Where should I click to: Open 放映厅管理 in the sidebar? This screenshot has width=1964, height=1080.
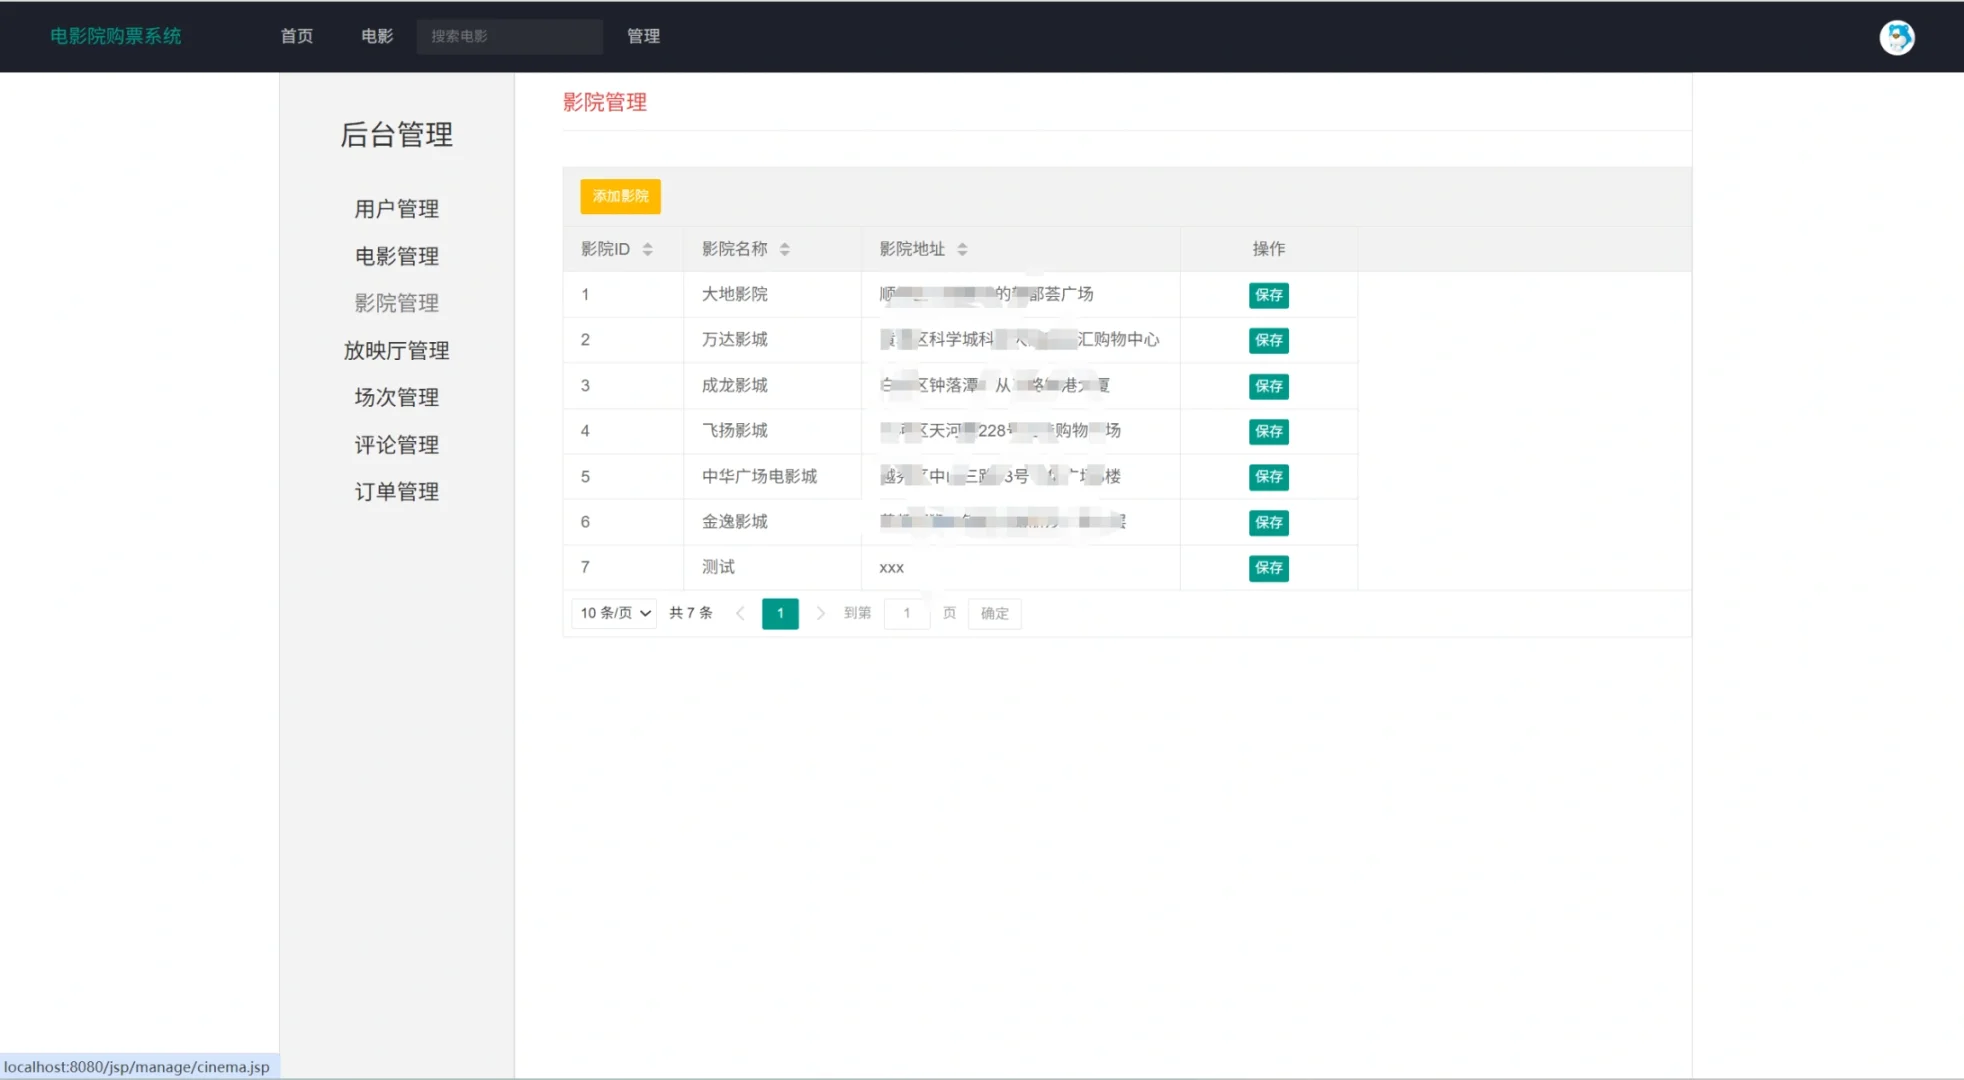click(x=396, y=350)
